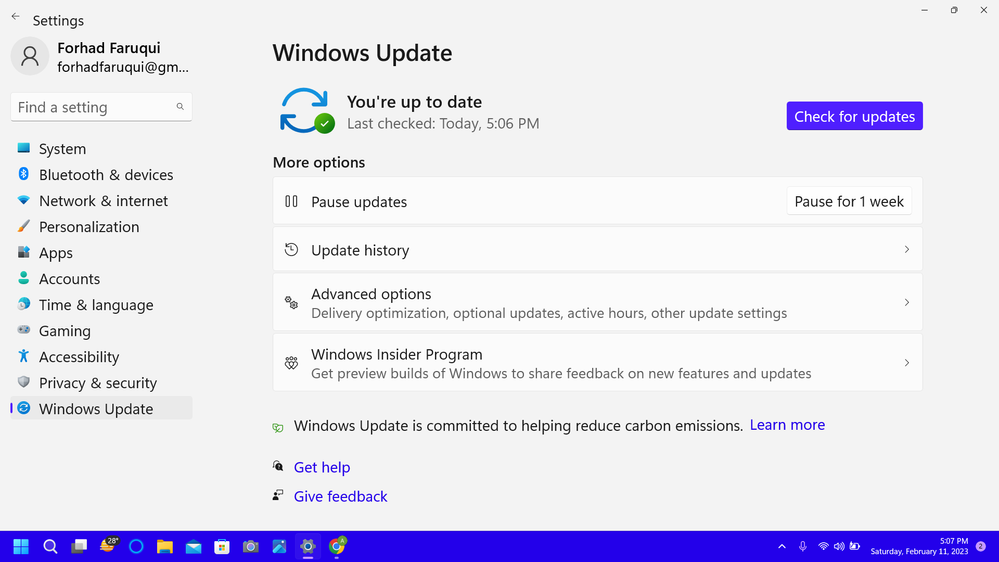Screen dimensions: 999x562
Task: Open the Photos app from the taskbar
Action: coord(279,546)
